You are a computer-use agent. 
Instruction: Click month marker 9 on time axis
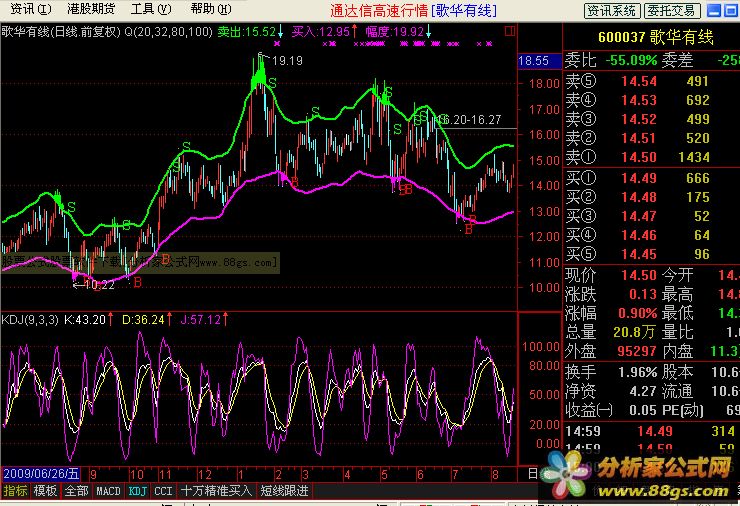point(93,474)
